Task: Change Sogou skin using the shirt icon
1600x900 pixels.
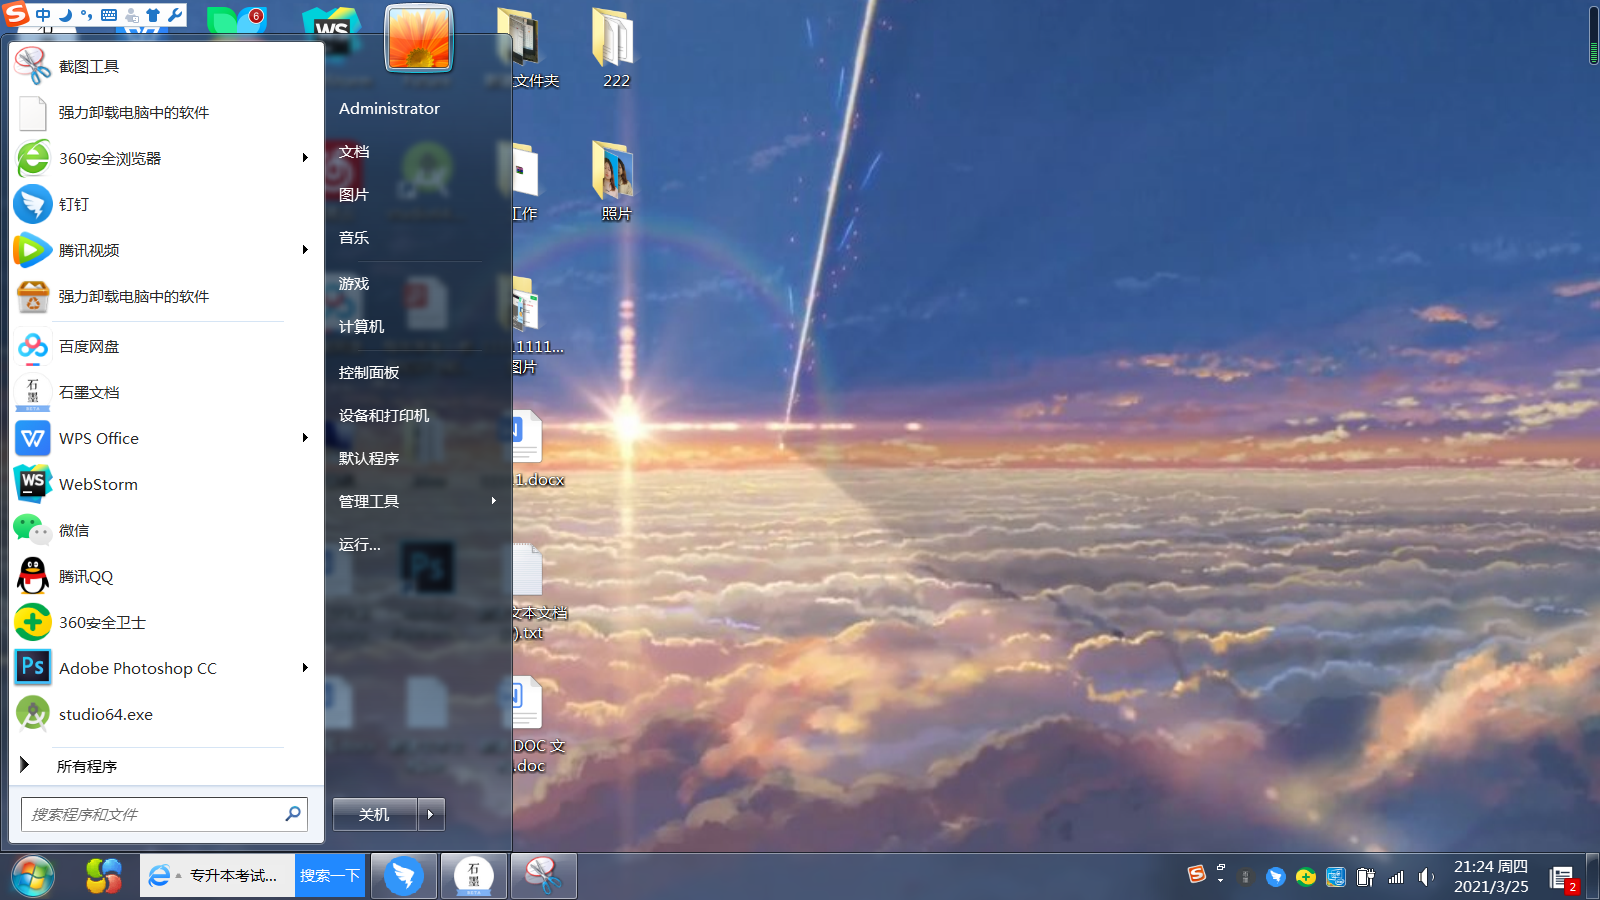Action: point(152,15)
